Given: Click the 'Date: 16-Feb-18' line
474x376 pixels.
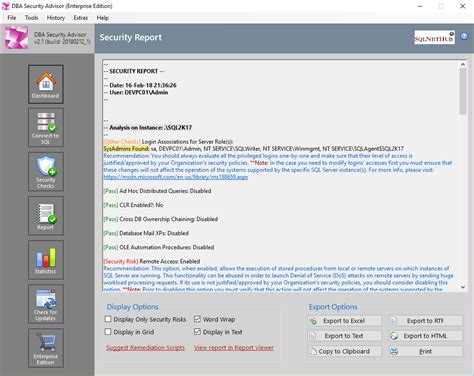Looking at the screenshot, I should click(x=140, y=85).
